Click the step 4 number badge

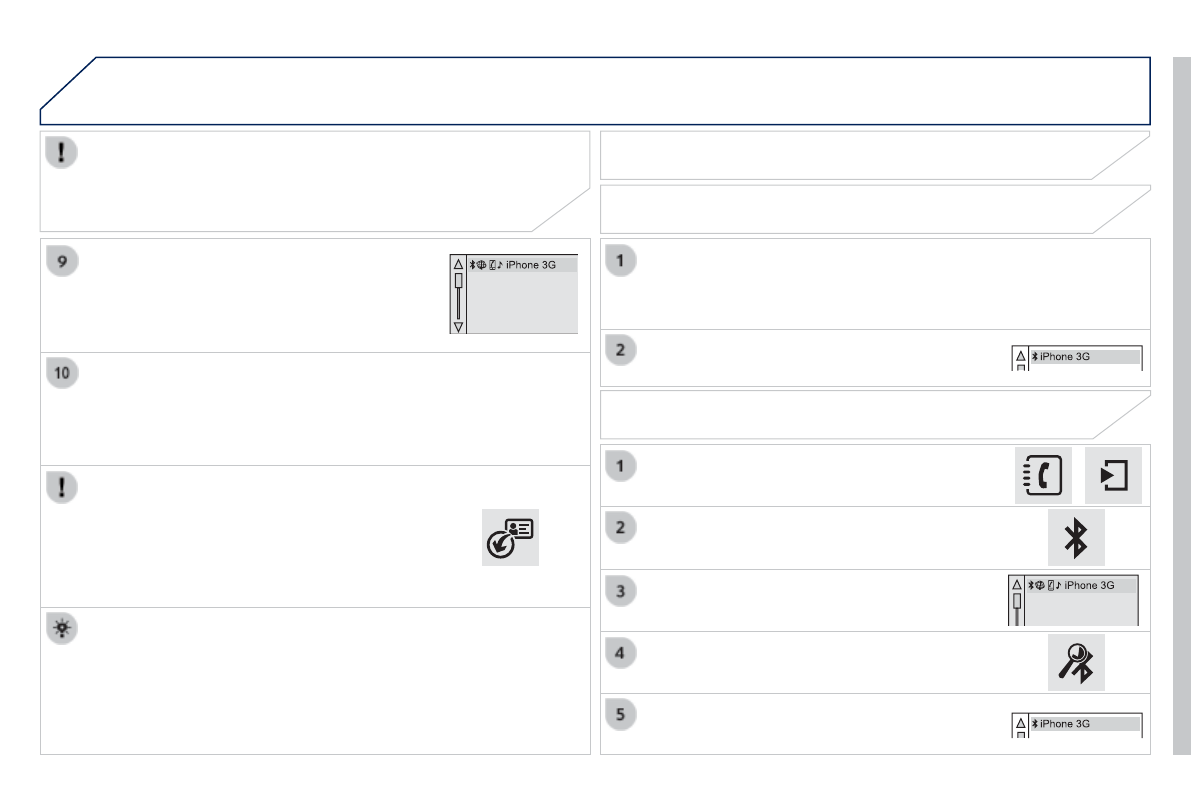coord(622,654)
